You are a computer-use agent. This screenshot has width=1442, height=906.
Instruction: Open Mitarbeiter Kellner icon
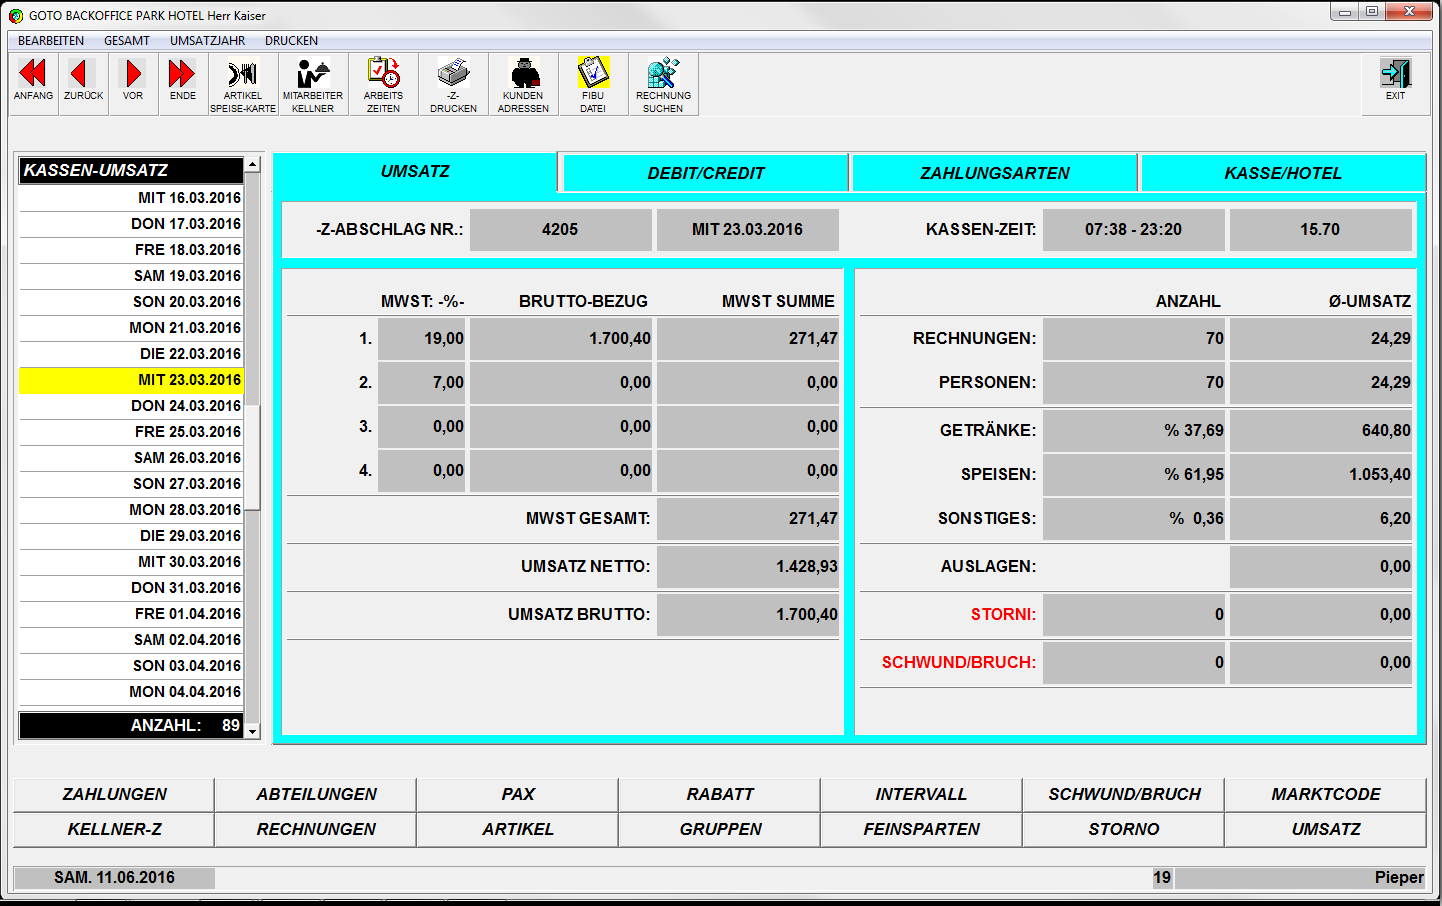[x=313, y=84]
